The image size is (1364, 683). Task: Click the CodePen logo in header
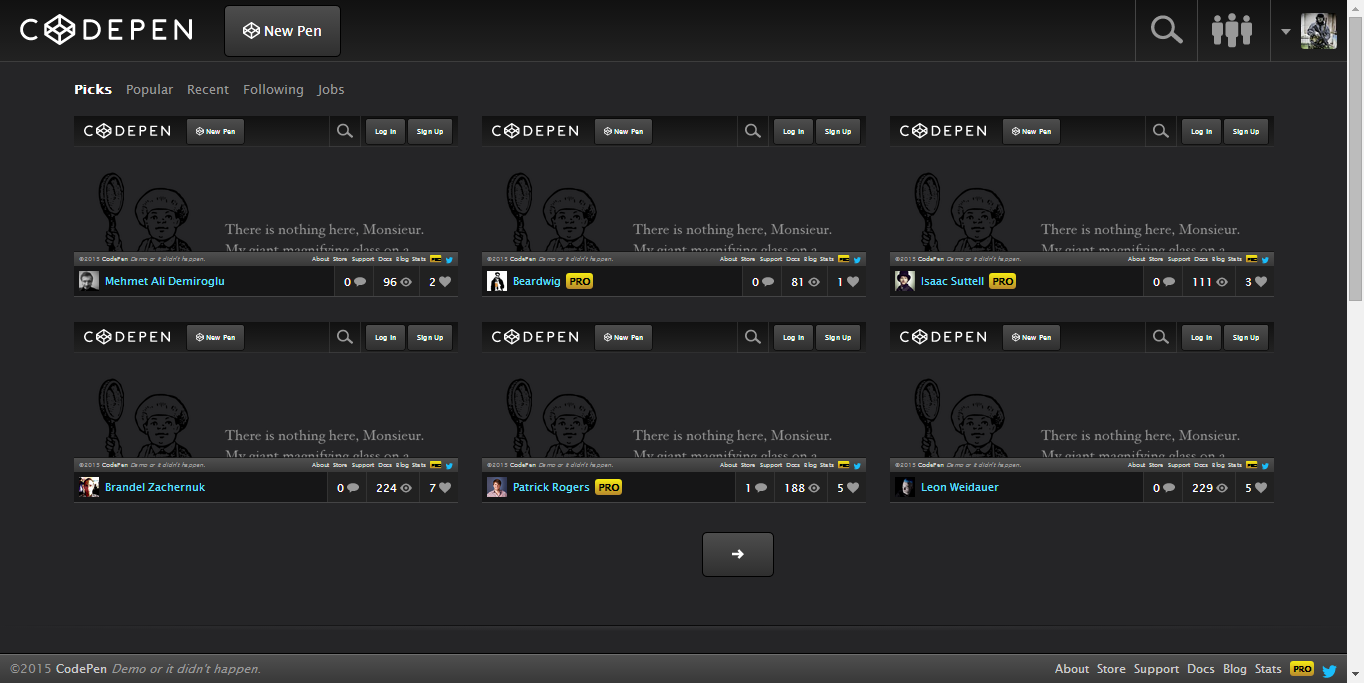[106, 30]
